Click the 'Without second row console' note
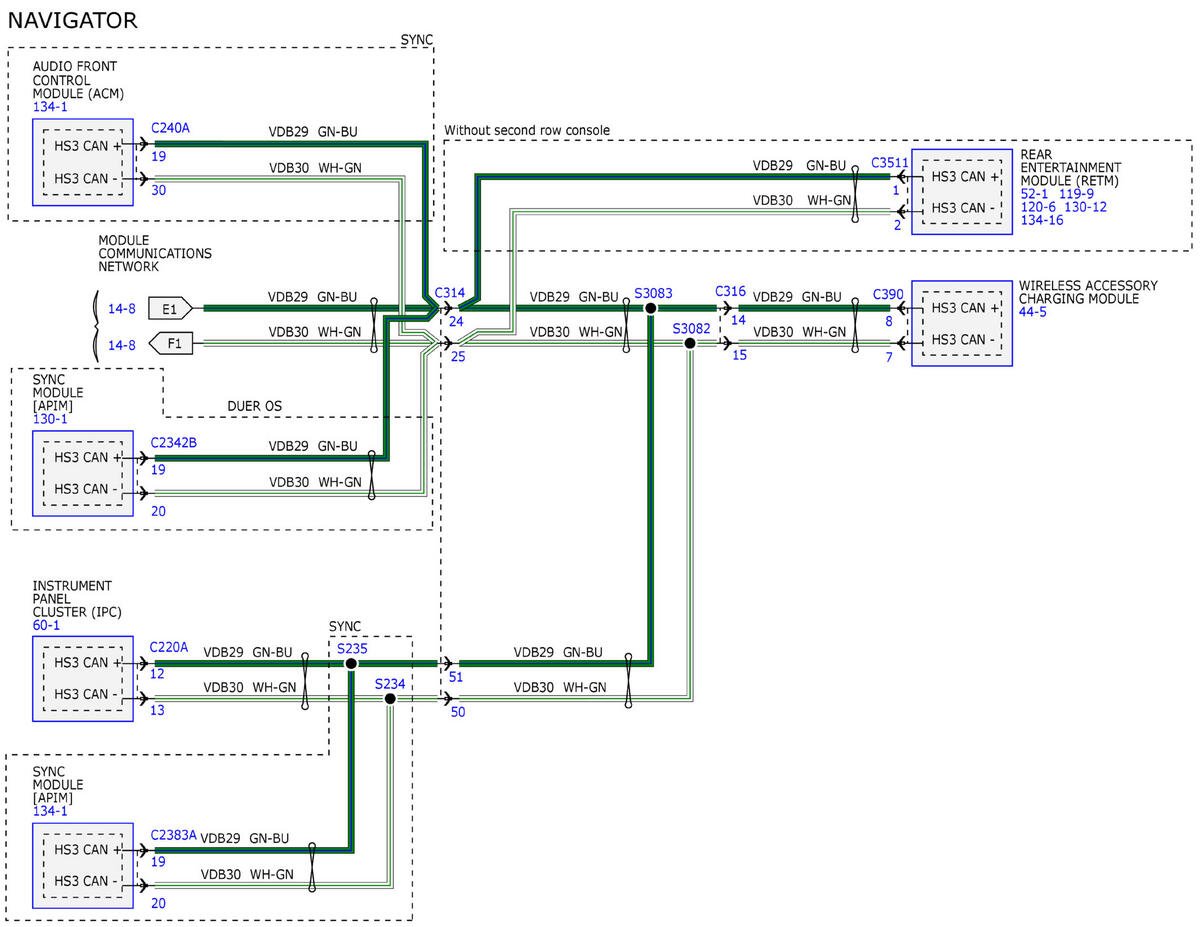The image size is (1200, 927). [527, 131]
